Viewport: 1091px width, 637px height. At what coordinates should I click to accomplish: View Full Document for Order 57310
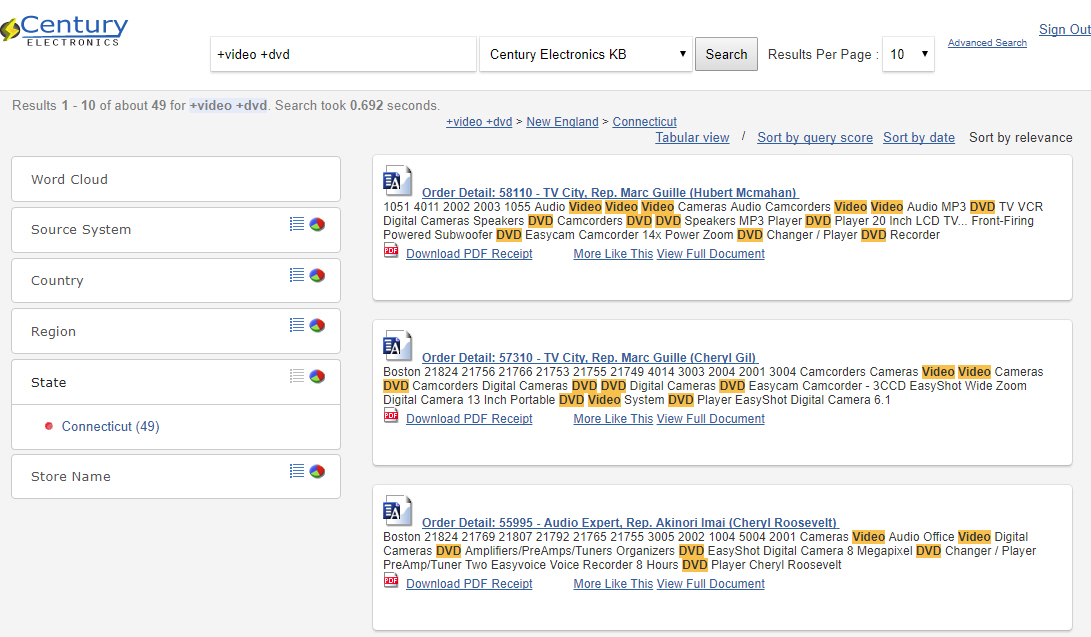pyautogui.click(x=710, y=419)
